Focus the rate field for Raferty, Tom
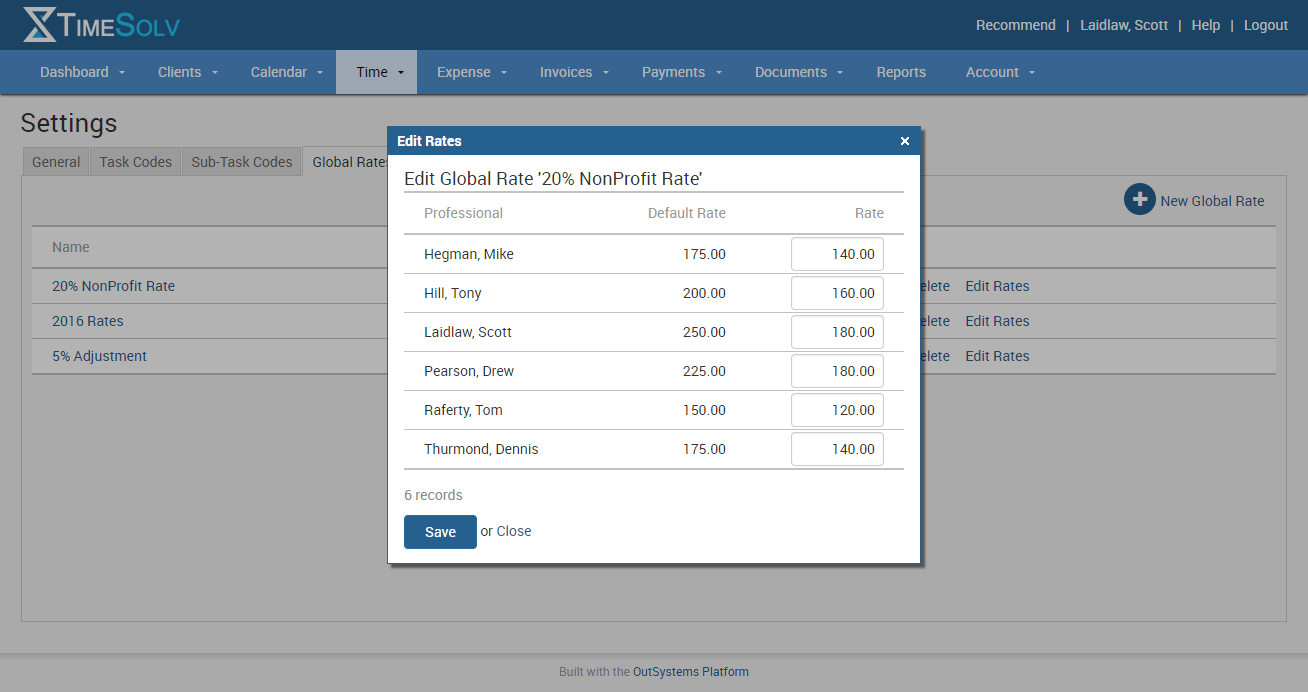Screen dimensions: 1308x692 click(x=837, y=410)
